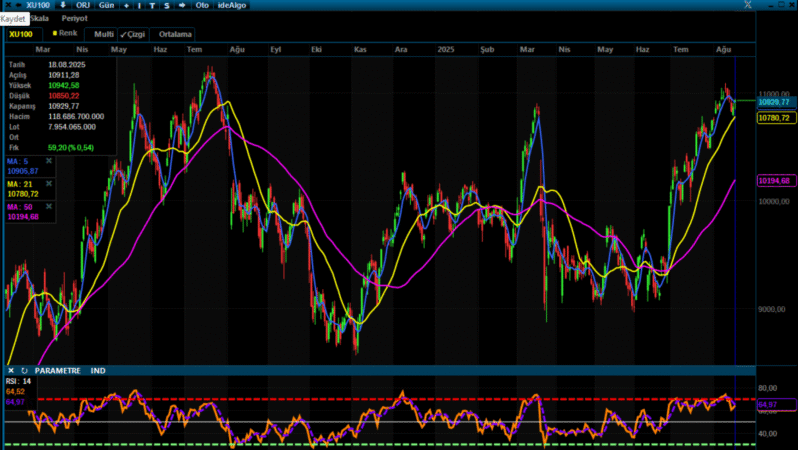Remove the MA 21 moving average

coord(49,184)
